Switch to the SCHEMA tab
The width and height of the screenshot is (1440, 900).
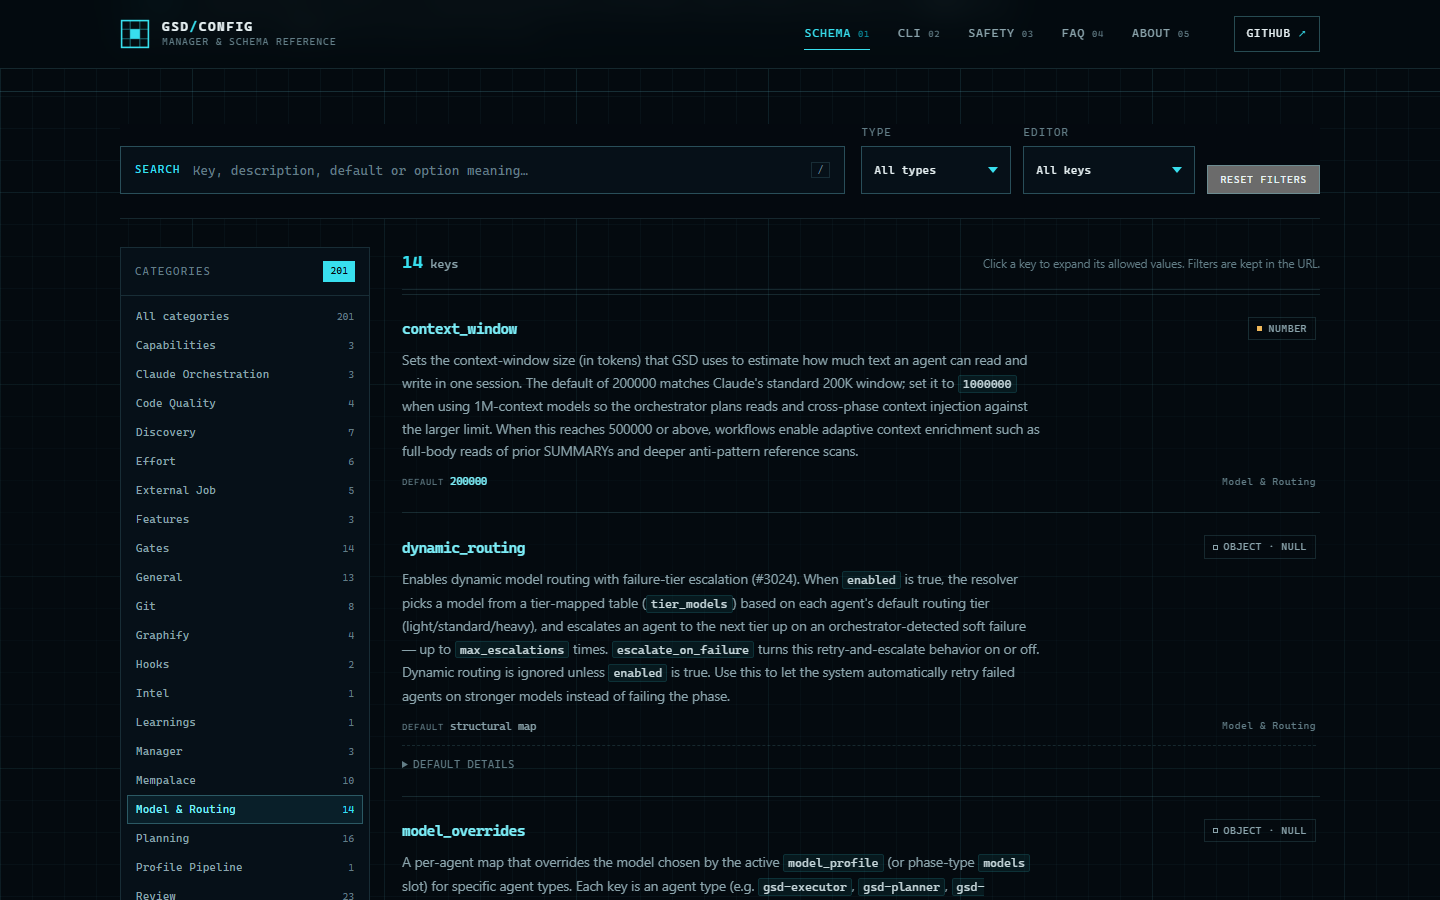(837, 34)
